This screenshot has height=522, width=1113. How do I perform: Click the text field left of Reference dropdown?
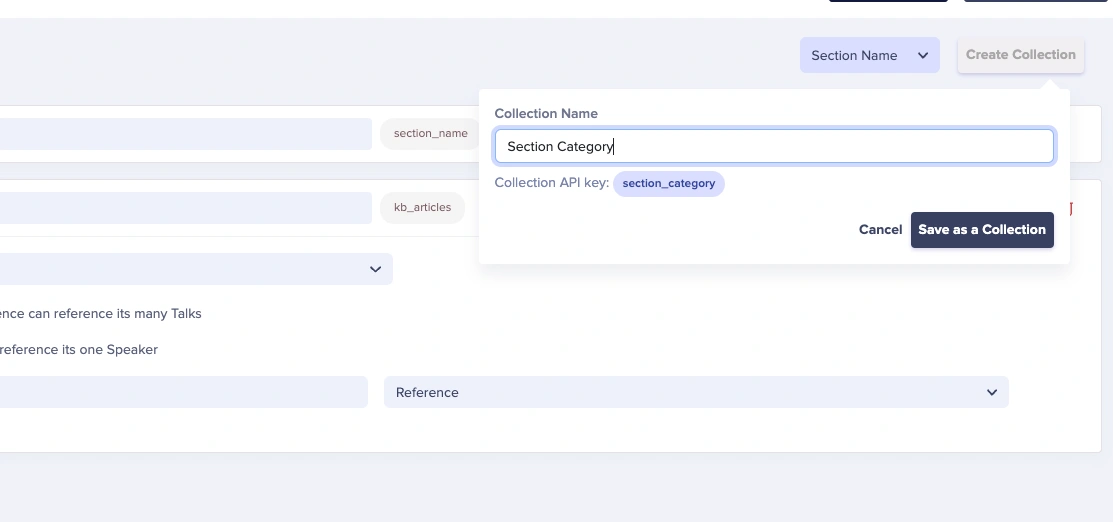pos(183,392)
